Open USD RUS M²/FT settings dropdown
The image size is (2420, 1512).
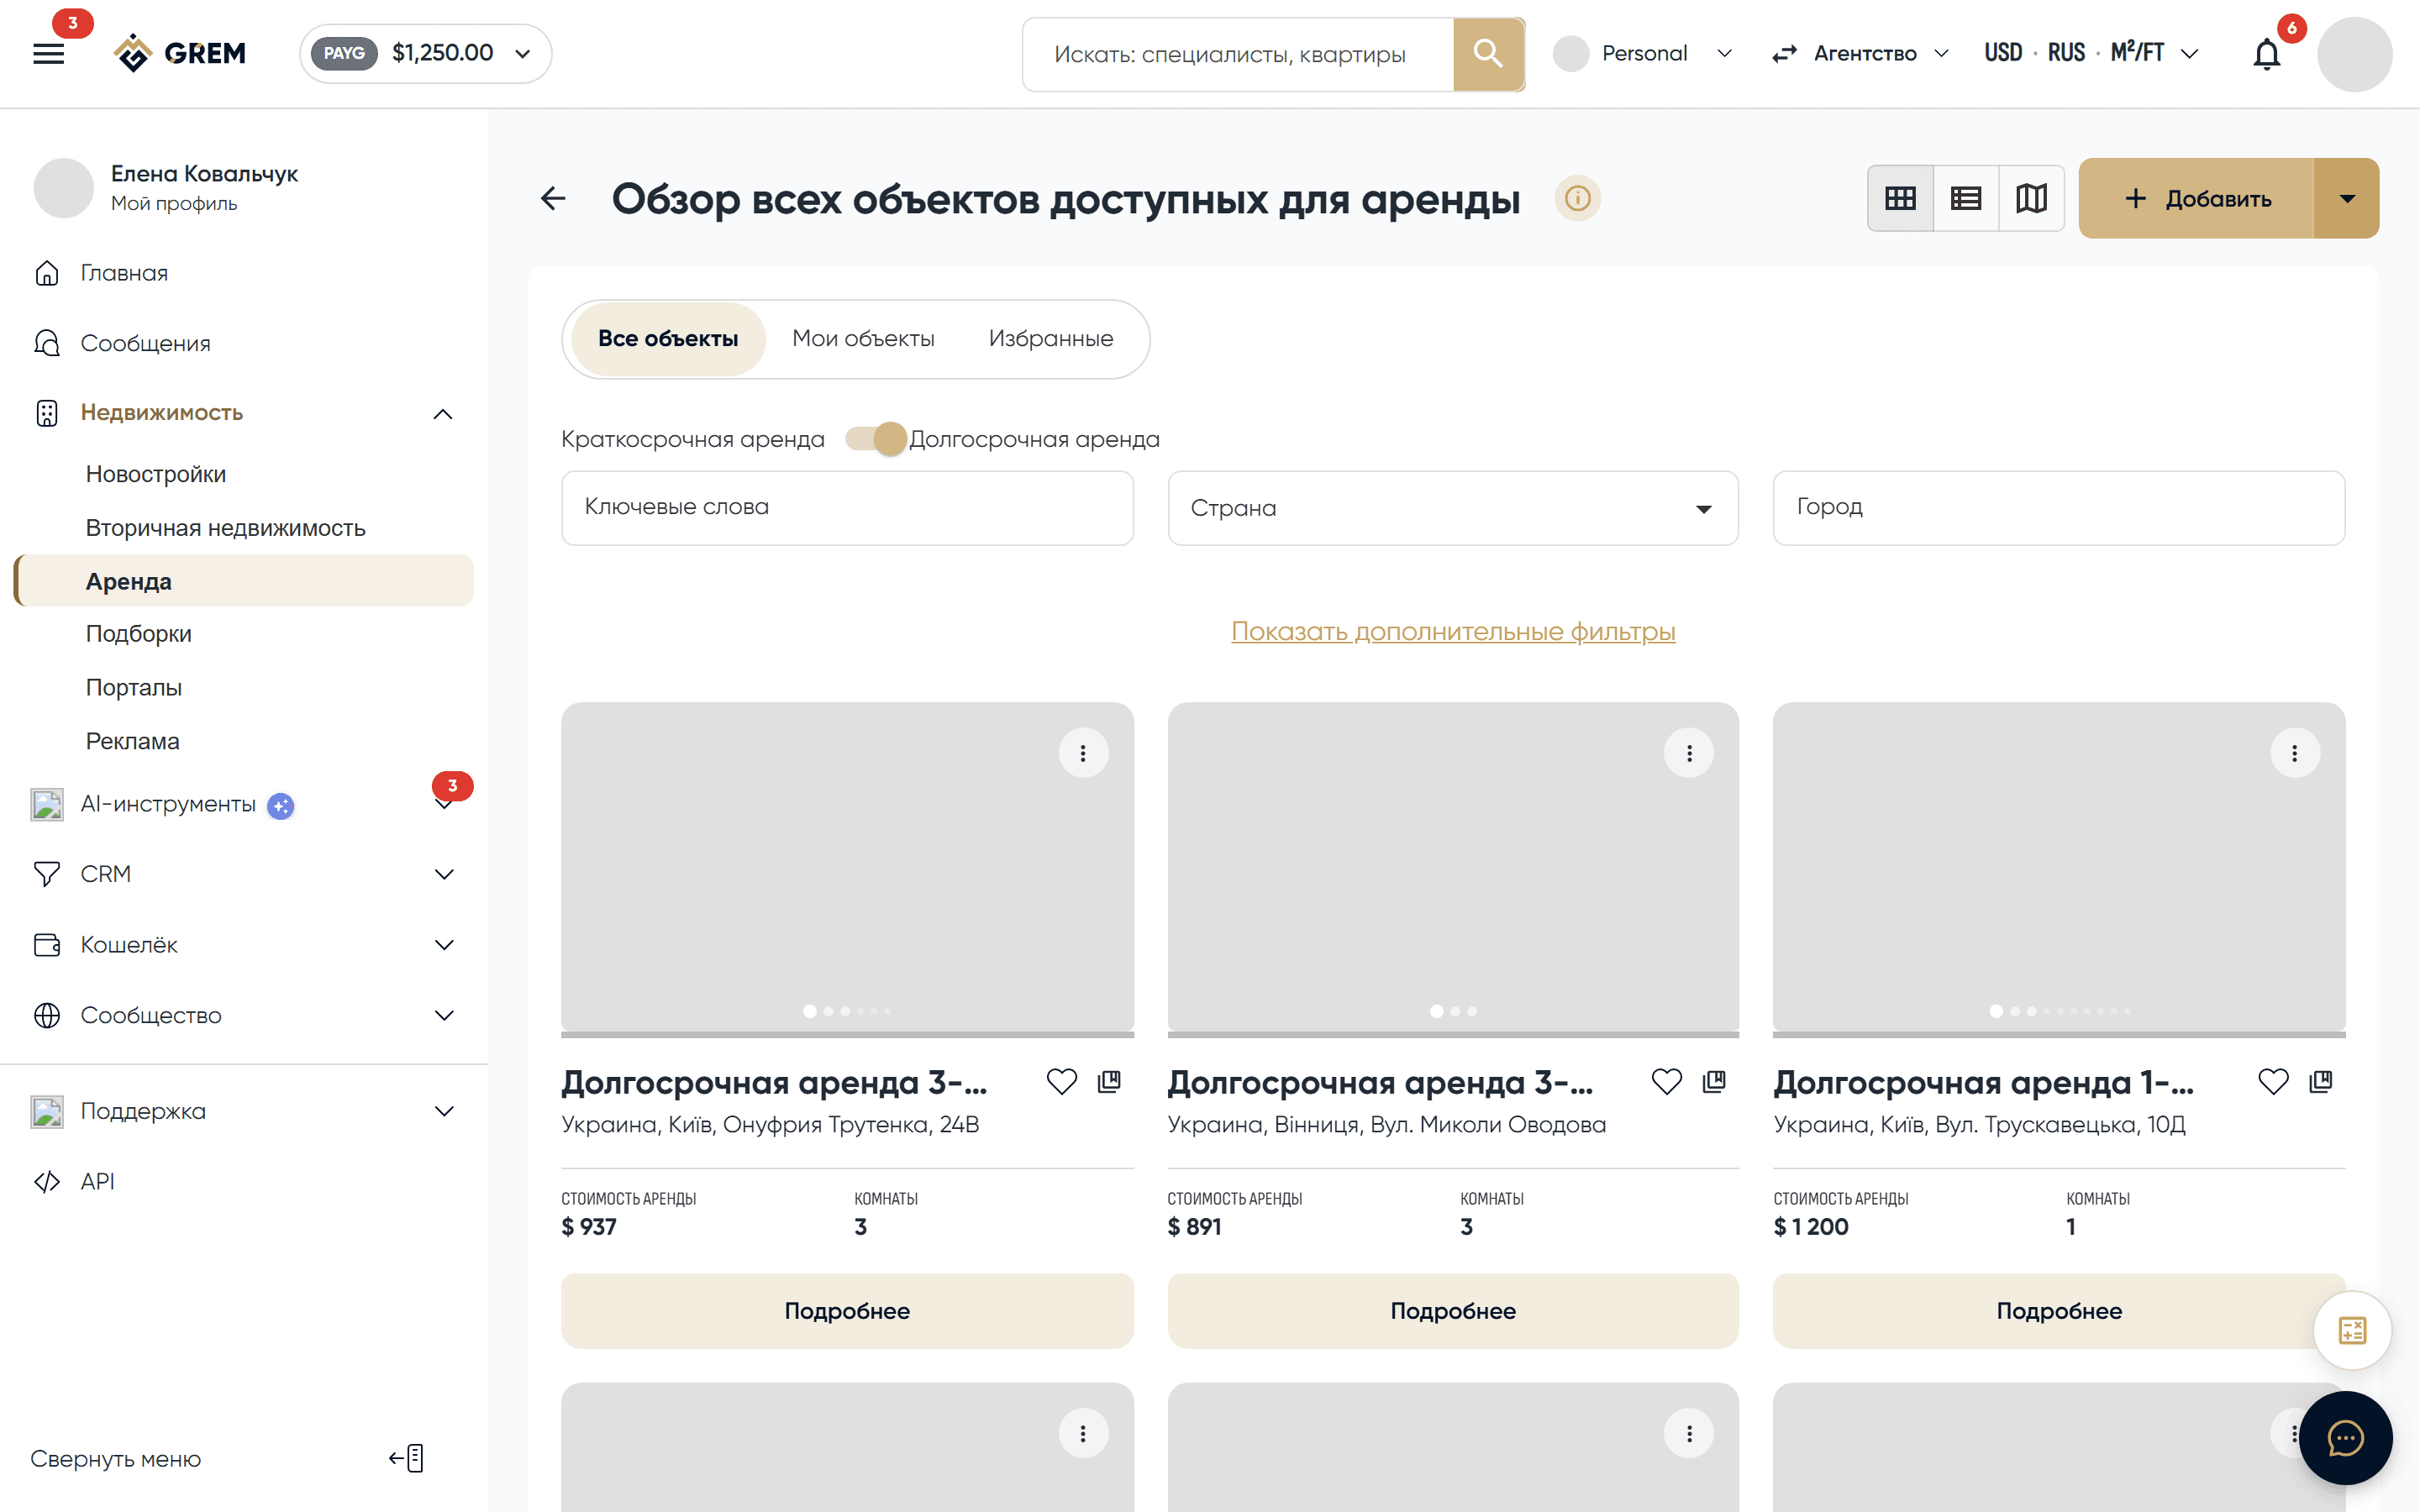(x=2092, y=53)
